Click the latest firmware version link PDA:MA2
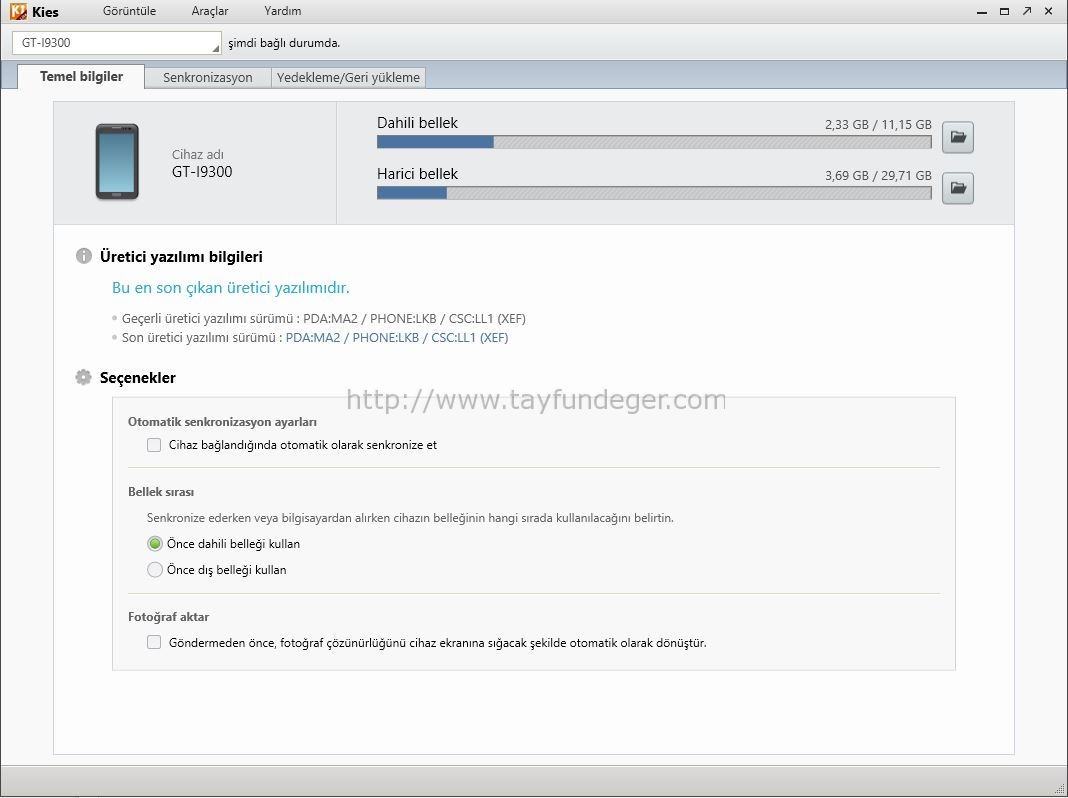The image size is (1068, 798). click(x=397, y=338)
